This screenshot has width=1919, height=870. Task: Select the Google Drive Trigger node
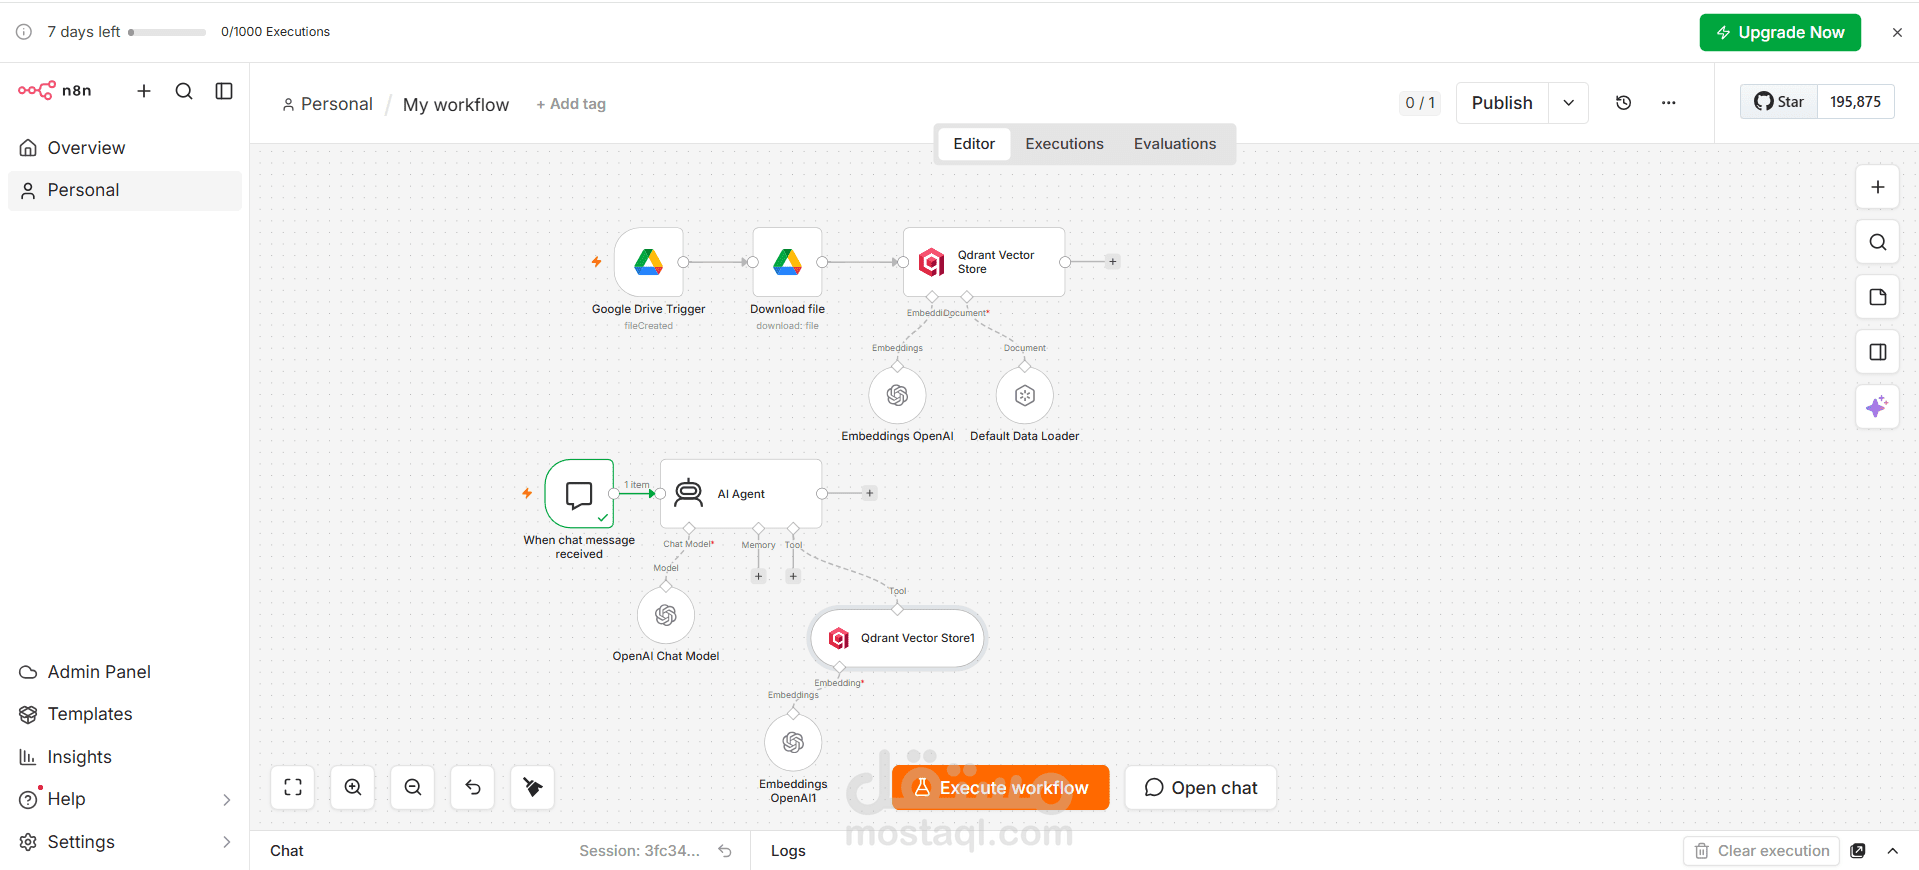[649, 262]
